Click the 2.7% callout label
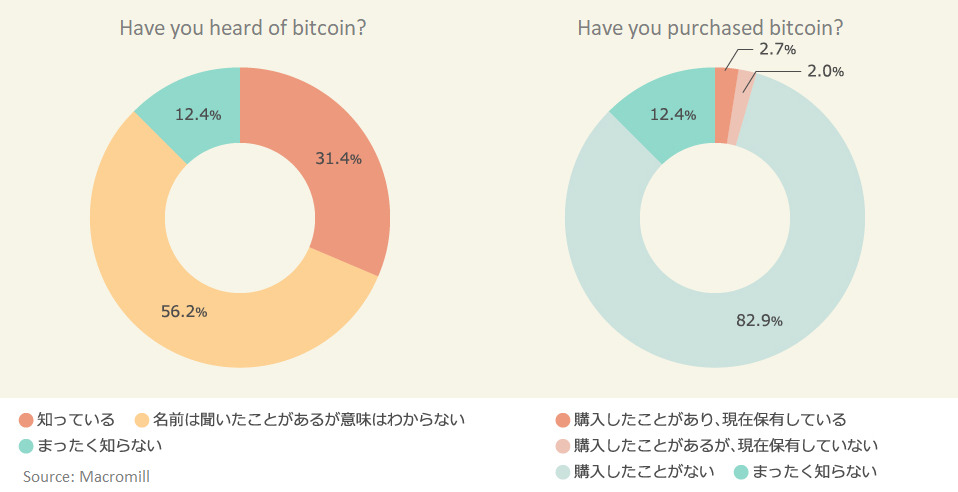 [x=776, y=48]
